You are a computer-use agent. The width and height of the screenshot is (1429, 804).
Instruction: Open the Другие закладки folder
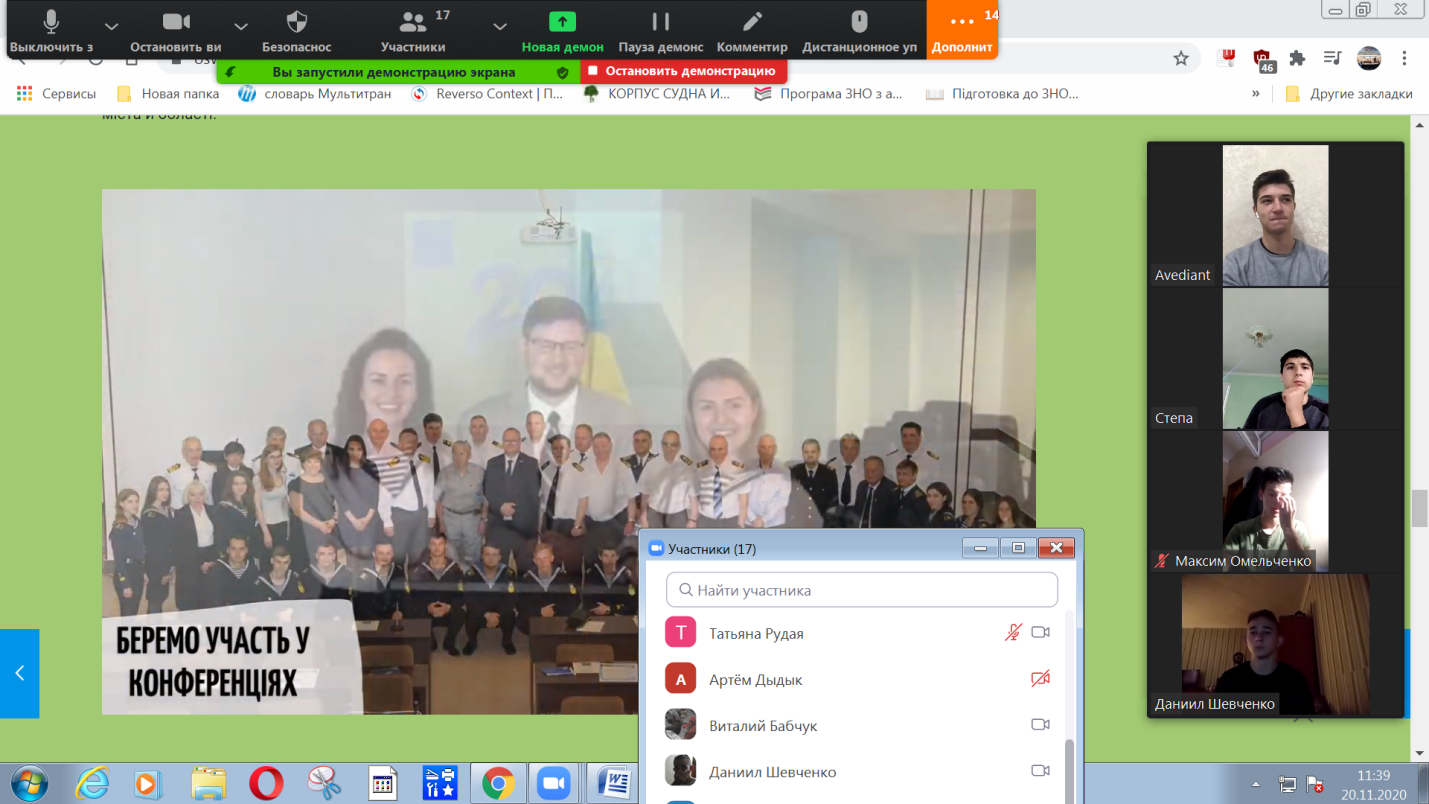coord(1349,94)
